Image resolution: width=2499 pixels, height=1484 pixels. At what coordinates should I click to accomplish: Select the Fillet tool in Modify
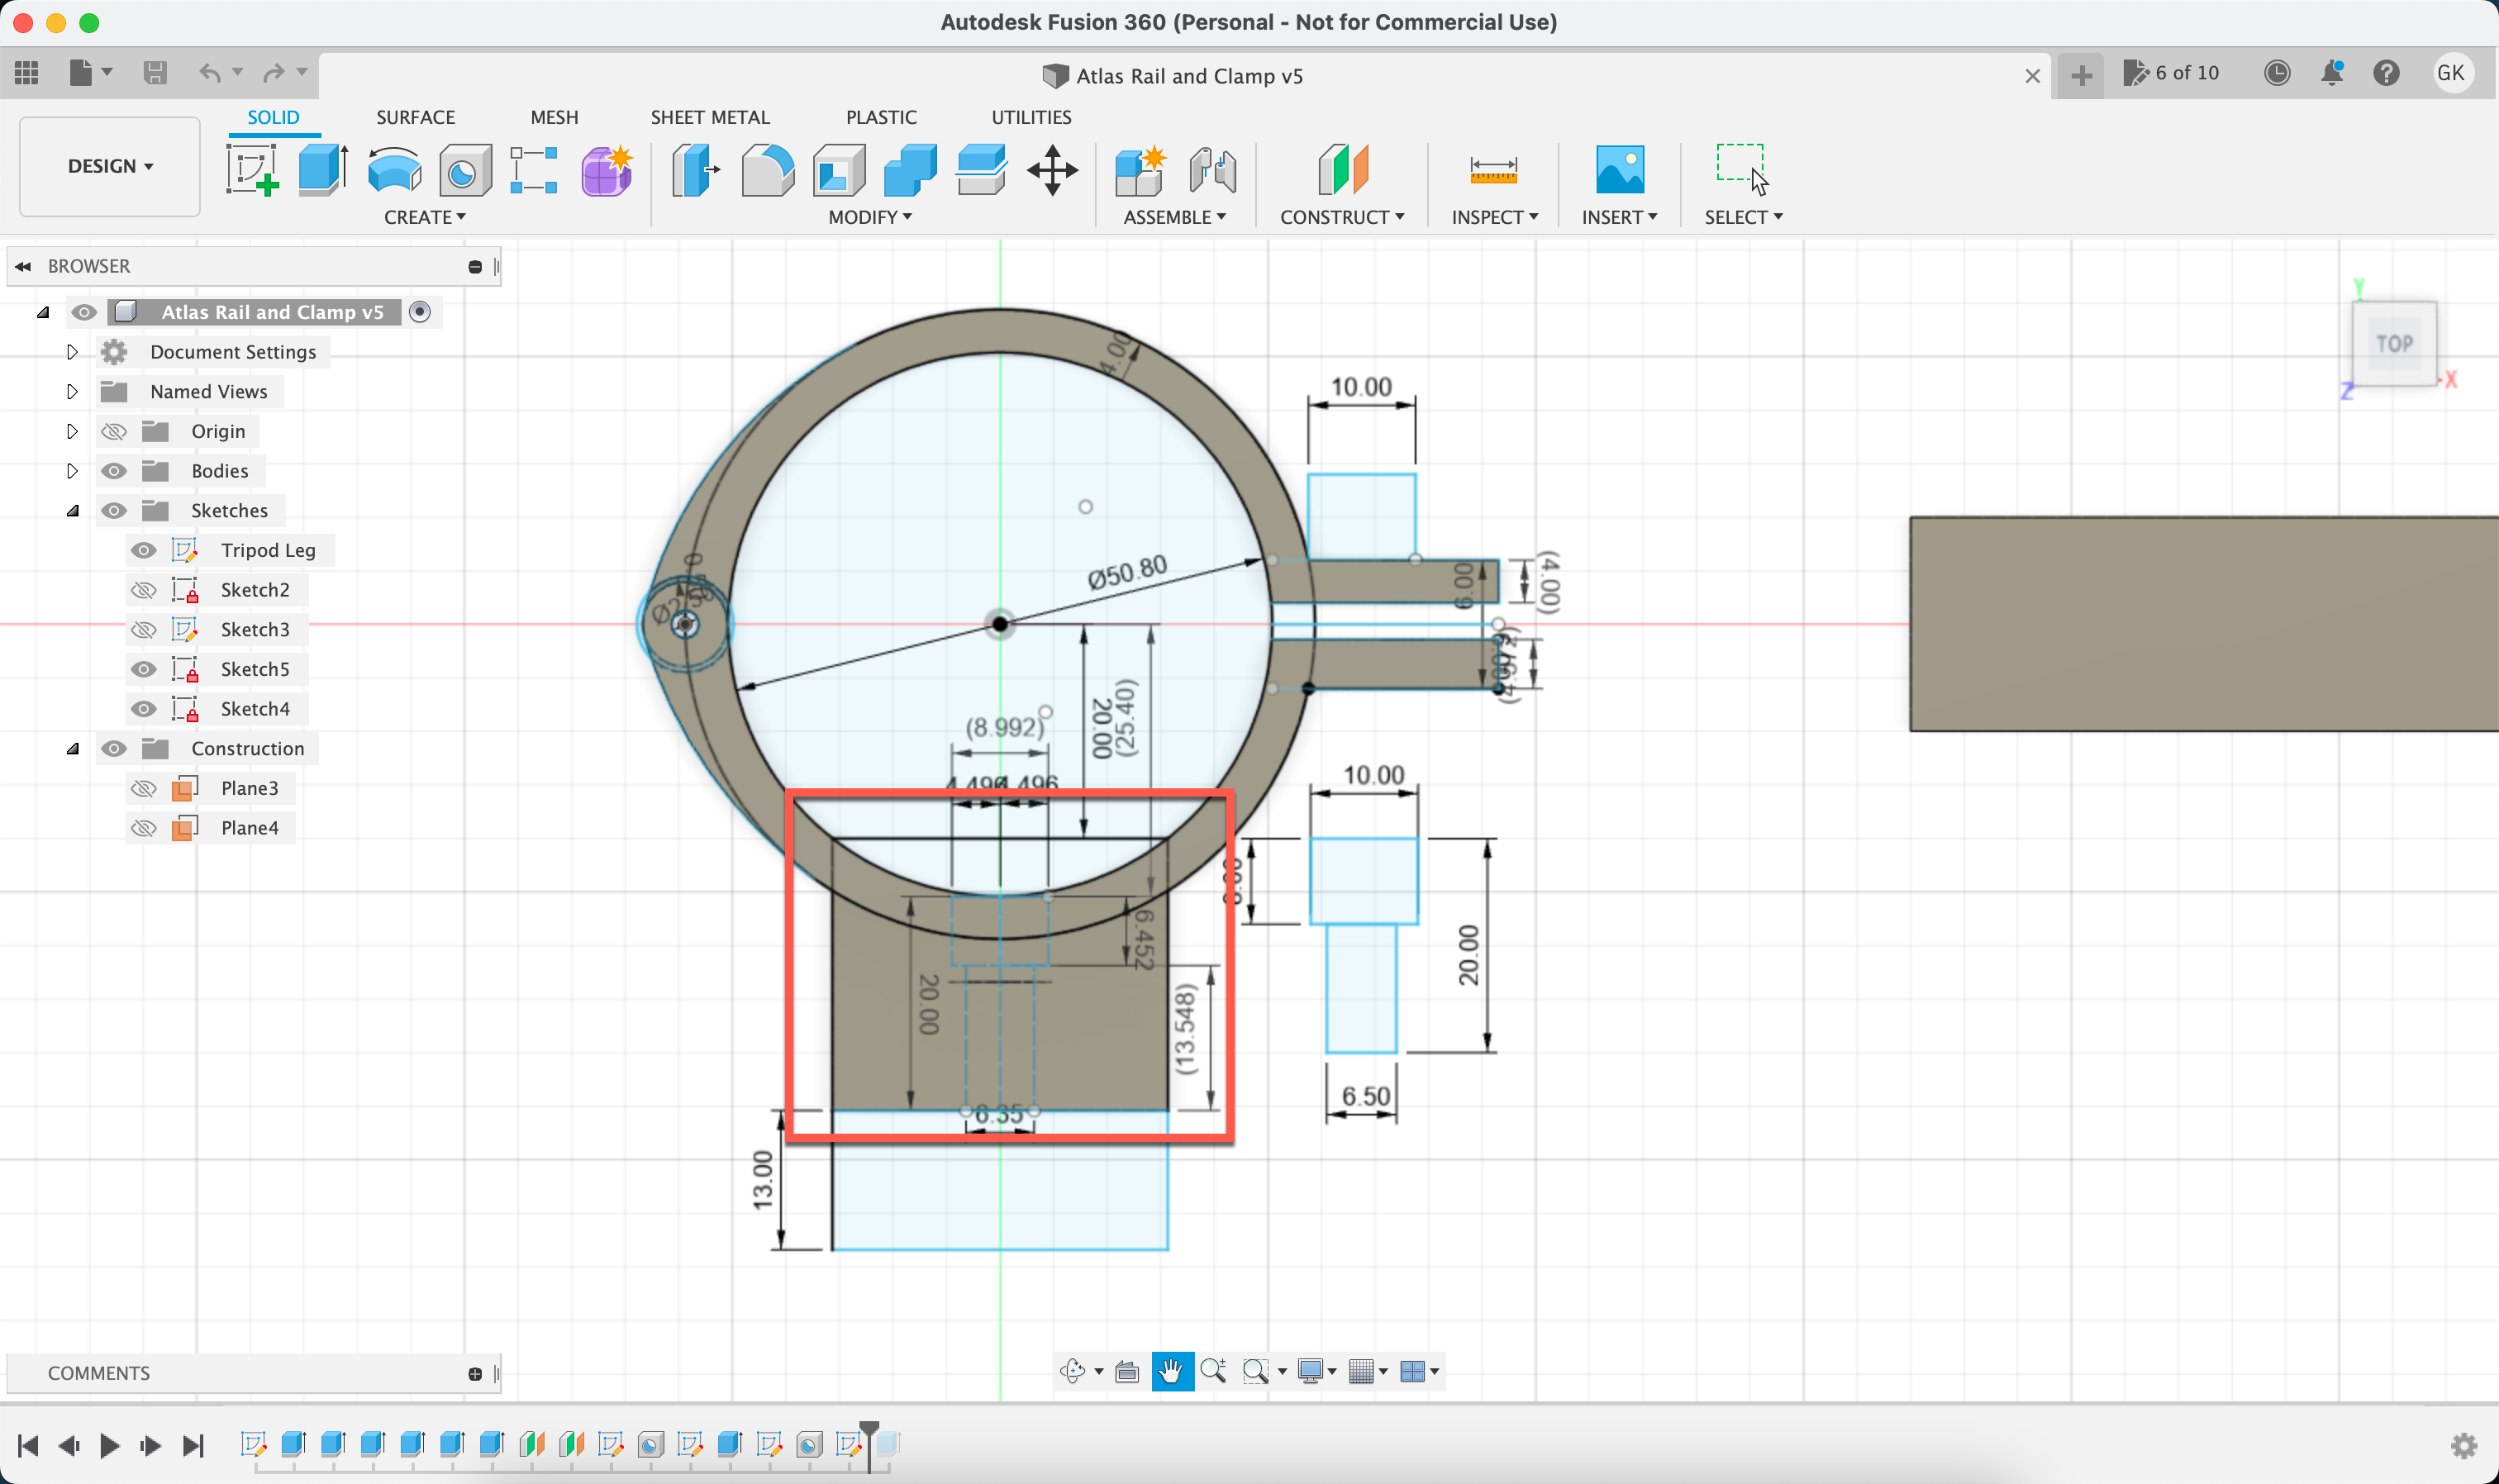(x=768, y=170)
